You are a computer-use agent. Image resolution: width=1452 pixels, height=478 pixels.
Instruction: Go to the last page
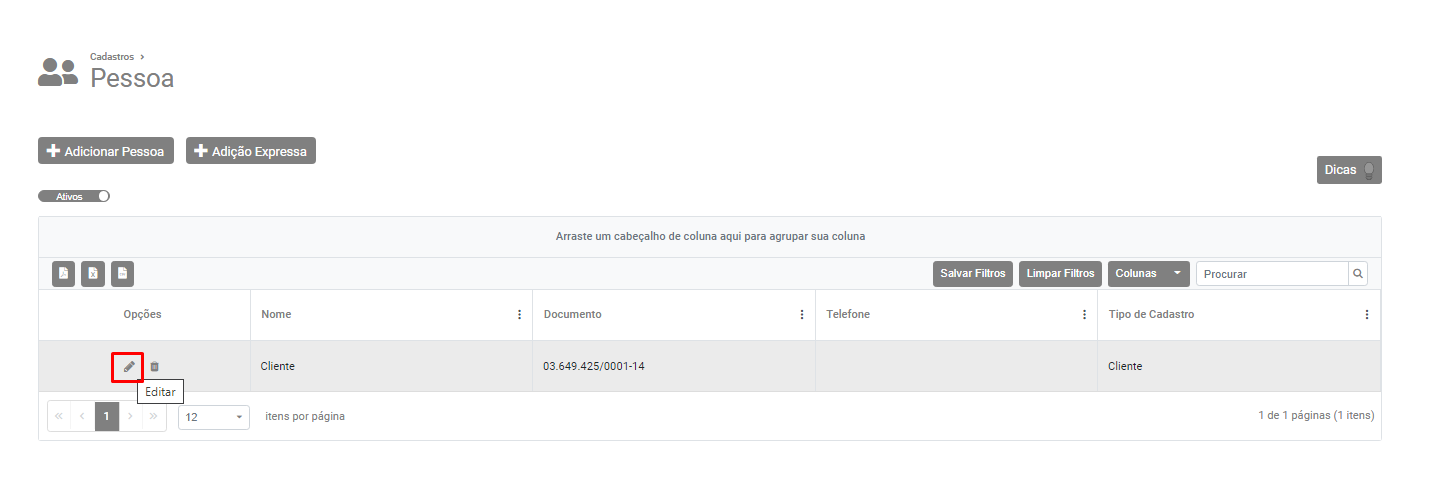point(154,416)
